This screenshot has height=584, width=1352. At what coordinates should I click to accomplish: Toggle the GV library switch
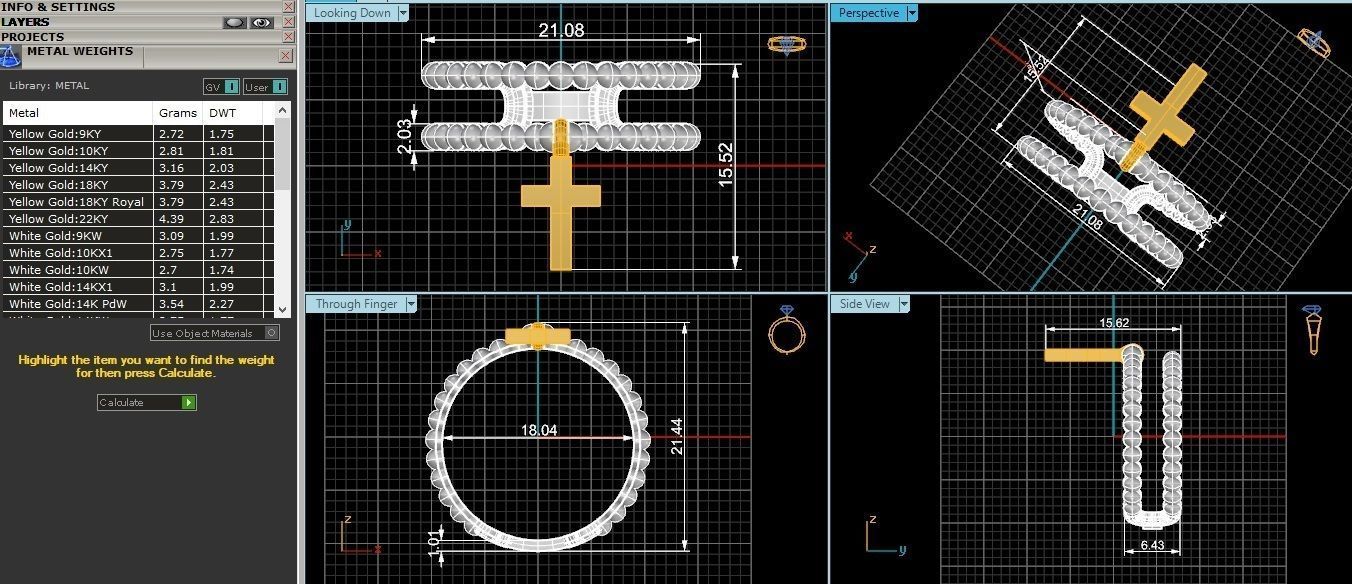221,87
